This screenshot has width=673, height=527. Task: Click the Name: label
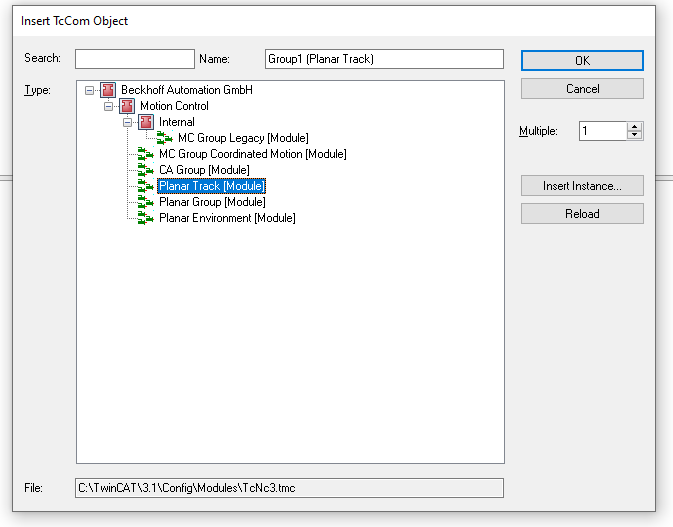214,59
